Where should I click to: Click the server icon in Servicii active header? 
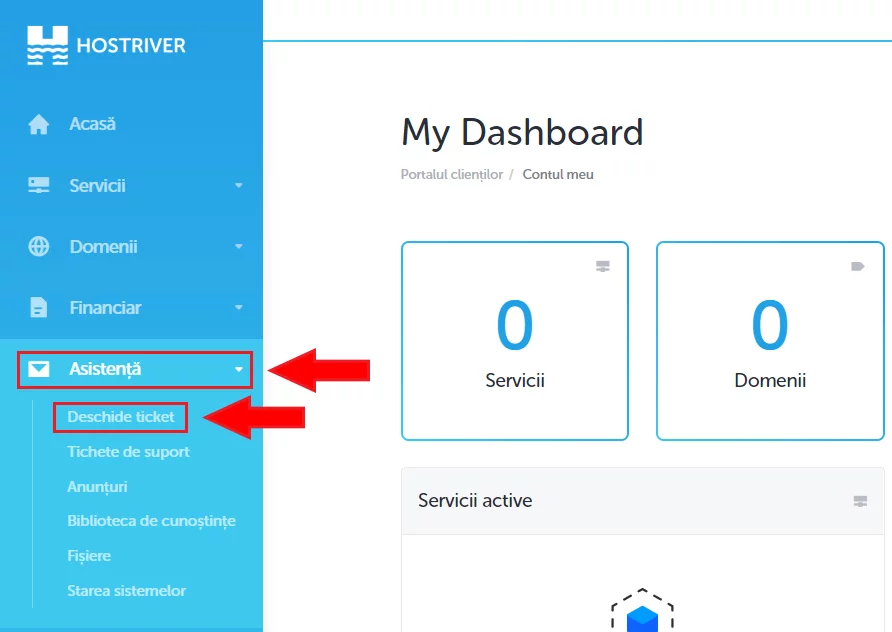860,501
